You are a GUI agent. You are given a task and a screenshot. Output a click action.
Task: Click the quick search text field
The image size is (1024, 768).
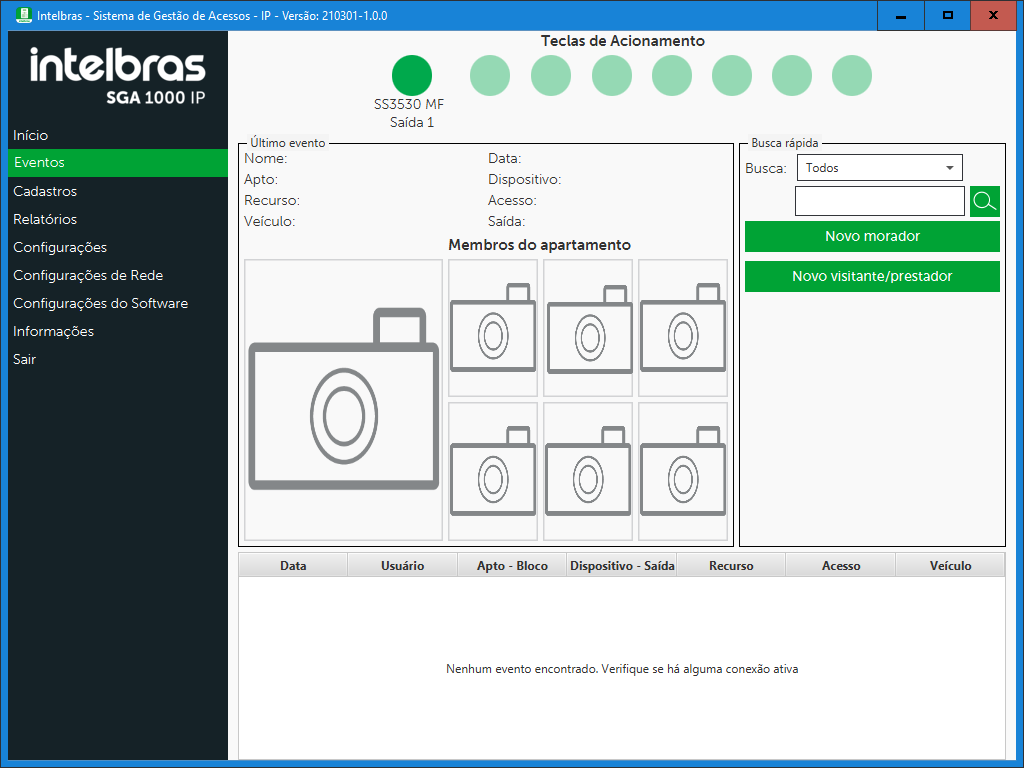pyautogui.click(x=879, y=201)
